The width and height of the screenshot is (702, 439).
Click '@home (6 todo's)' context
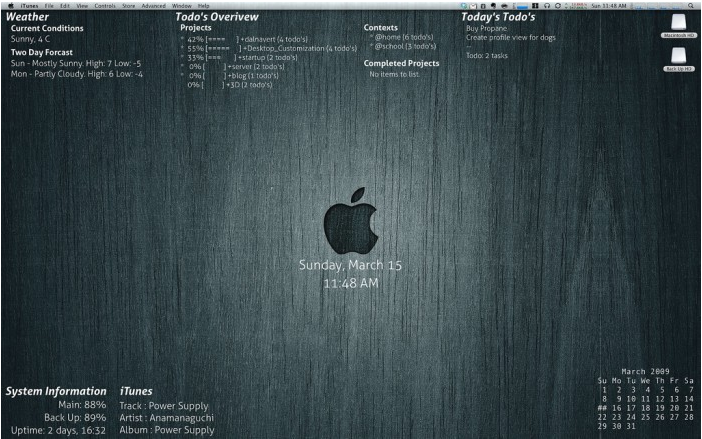(x=402, y=37)
